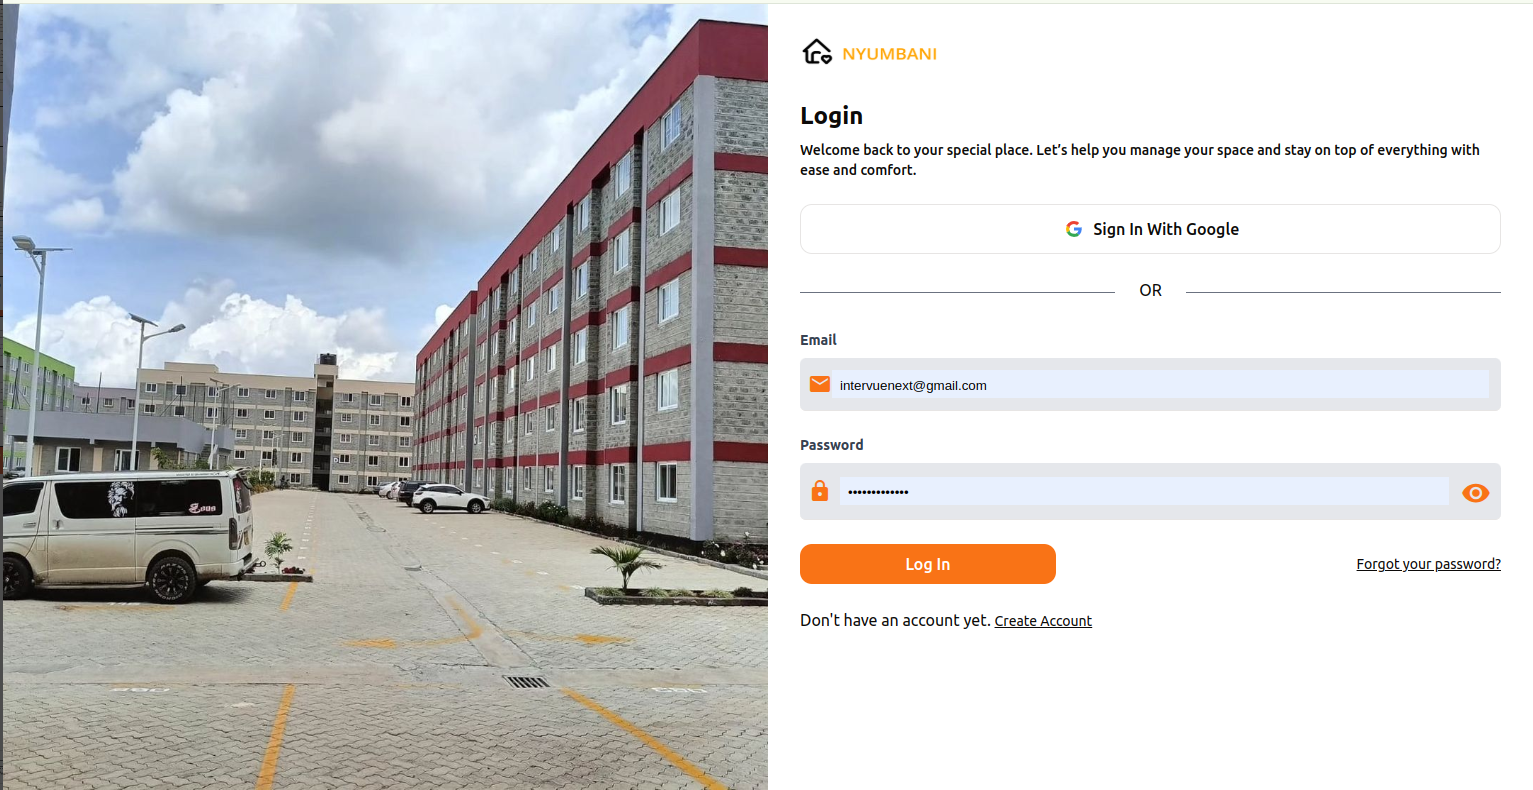Follow the Create Account link

coord(1043,621)
